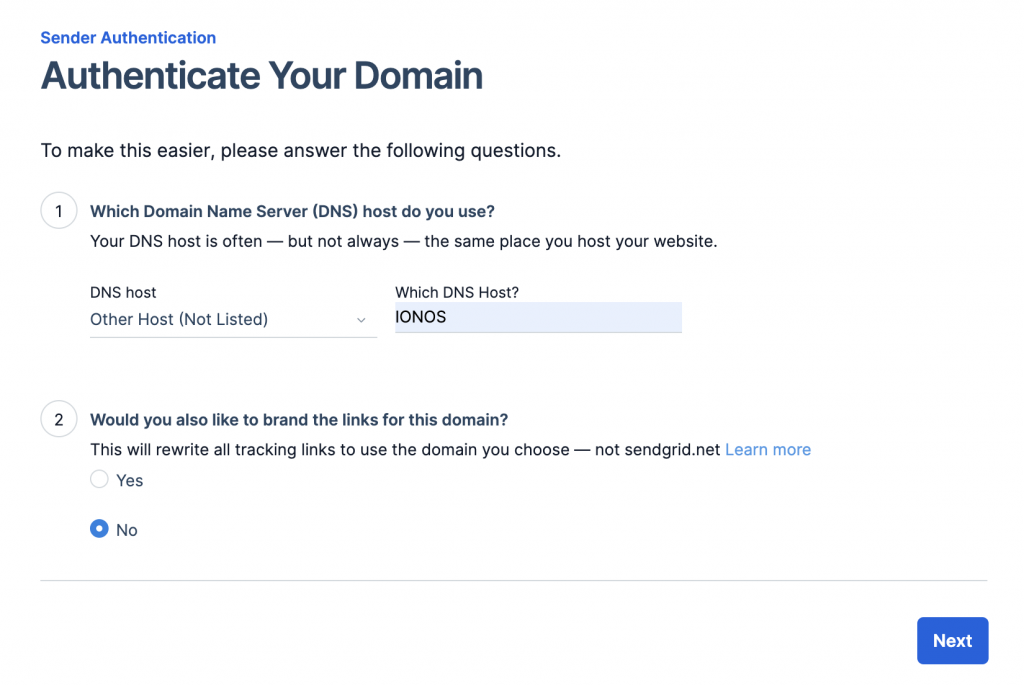Open the "Learn more" link
The image size is (1024, 686).
point(767,450)
